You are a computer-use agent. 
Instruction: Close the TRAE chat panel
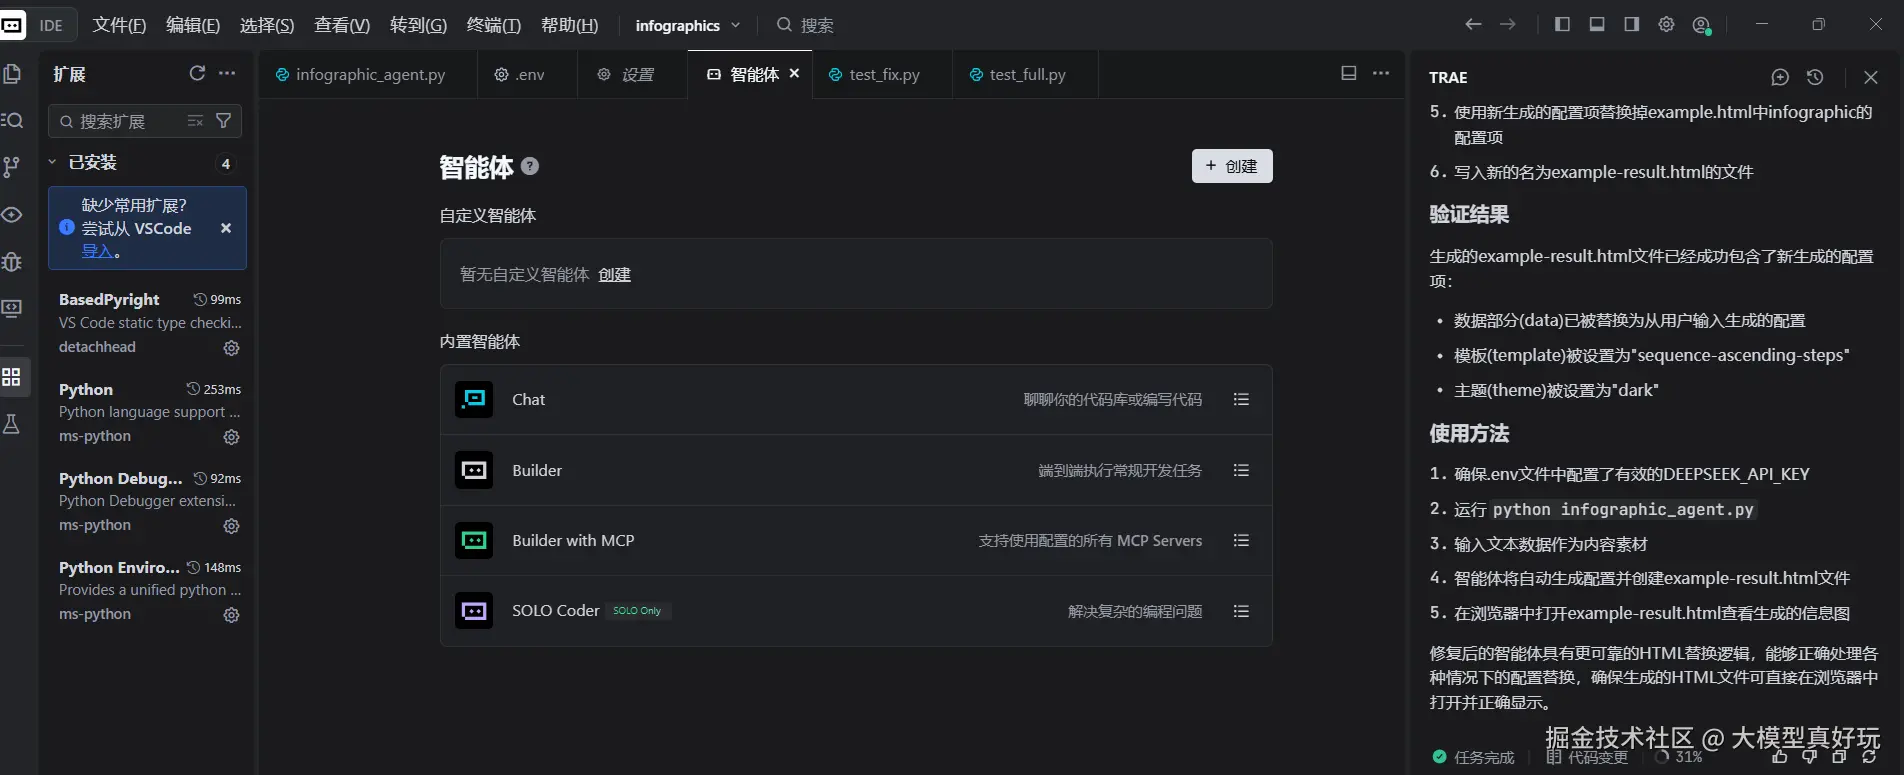(1871, 77)
